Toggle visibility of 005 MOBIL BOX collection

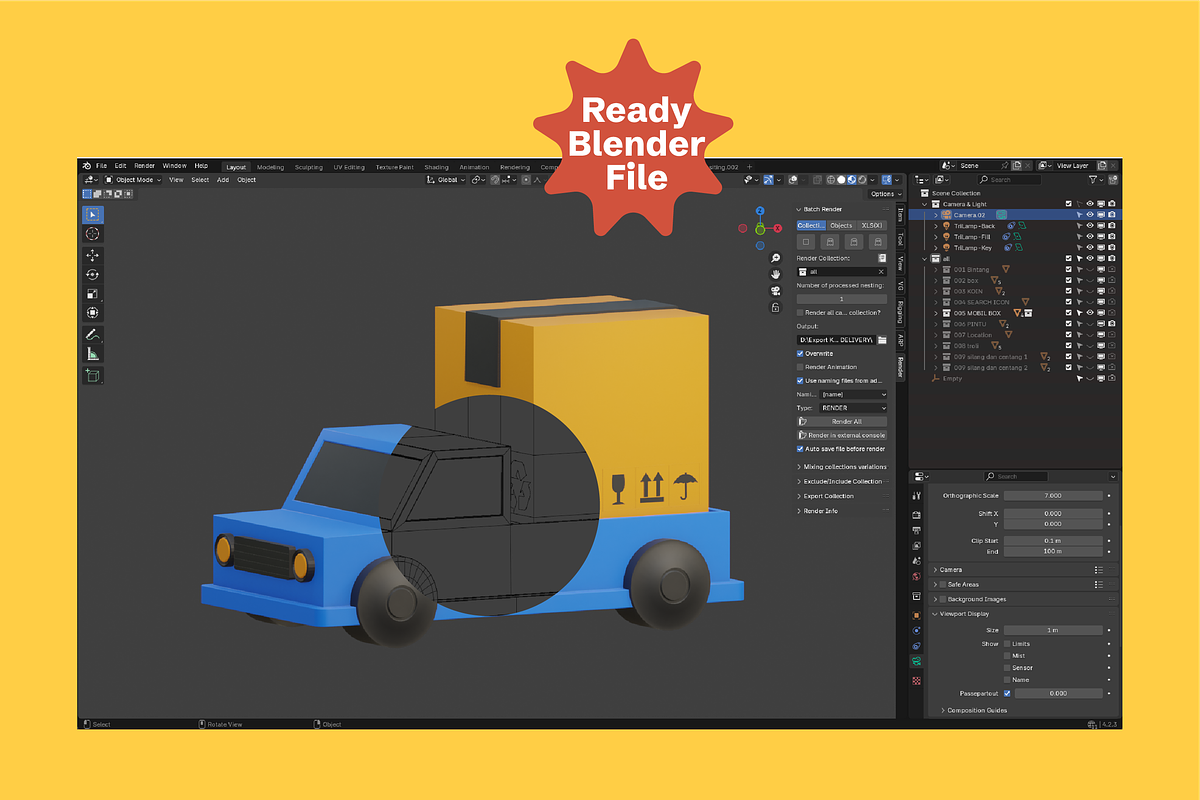click(x=1090, y=313)
